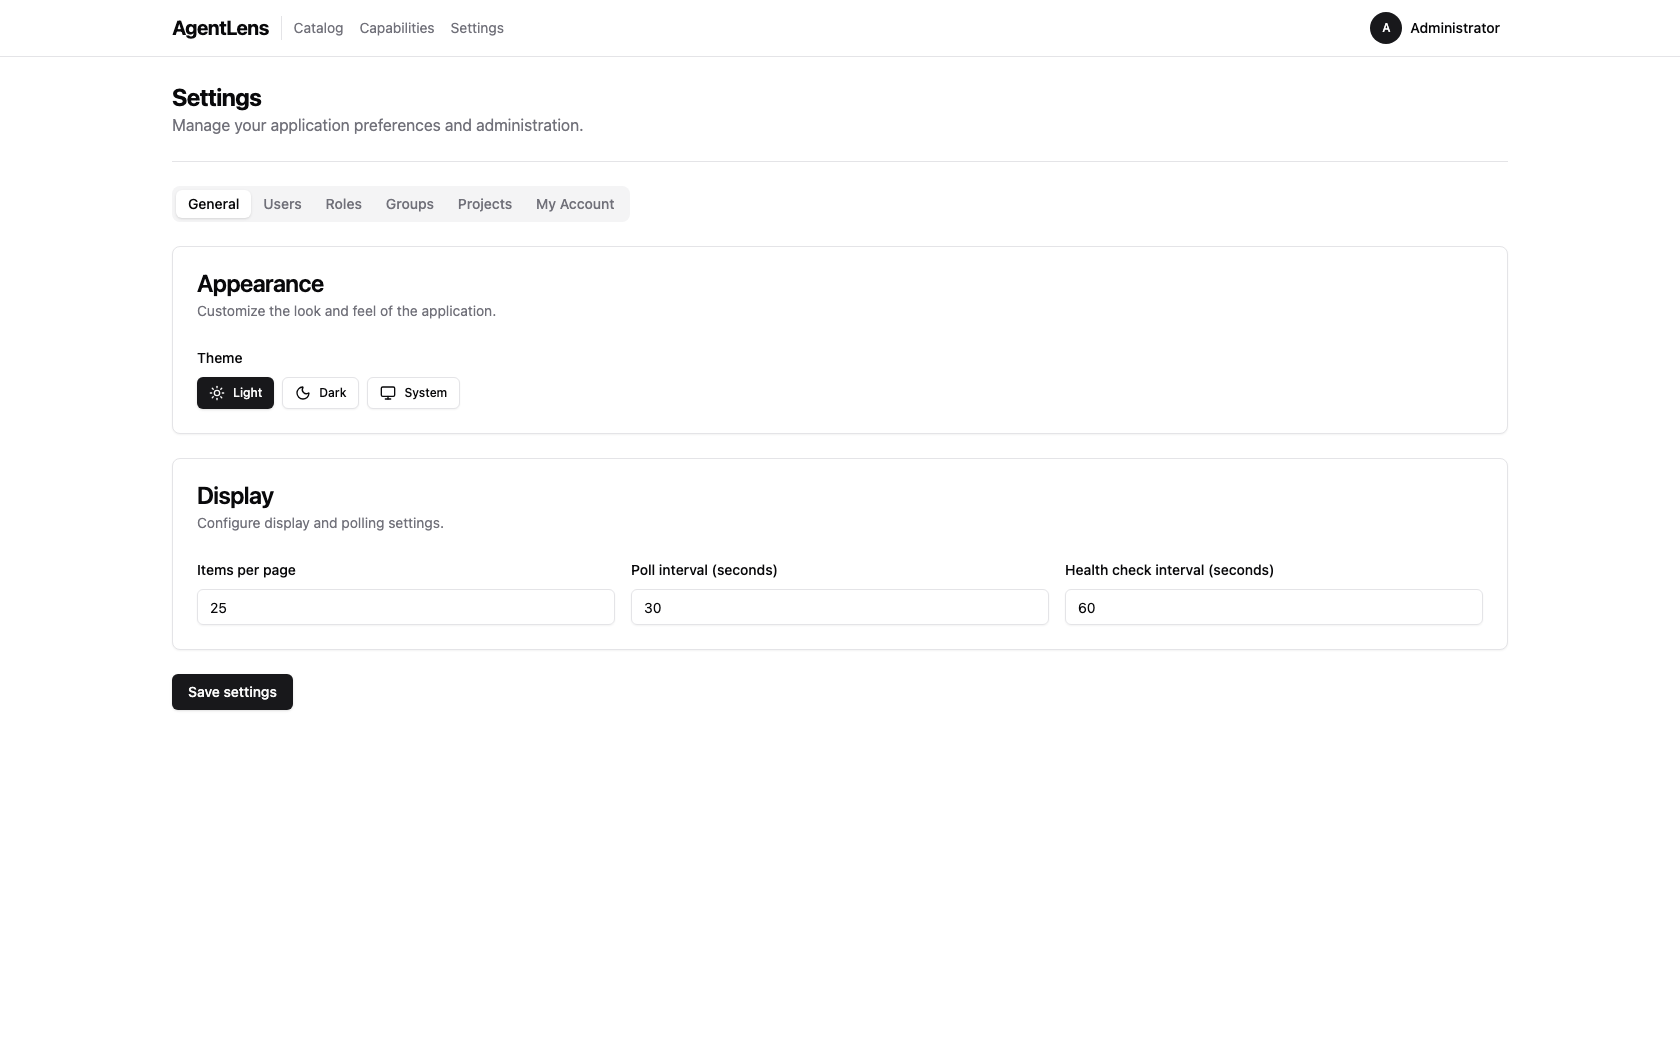
Task: Switch to the Dark theme
Action: (320, 393)
